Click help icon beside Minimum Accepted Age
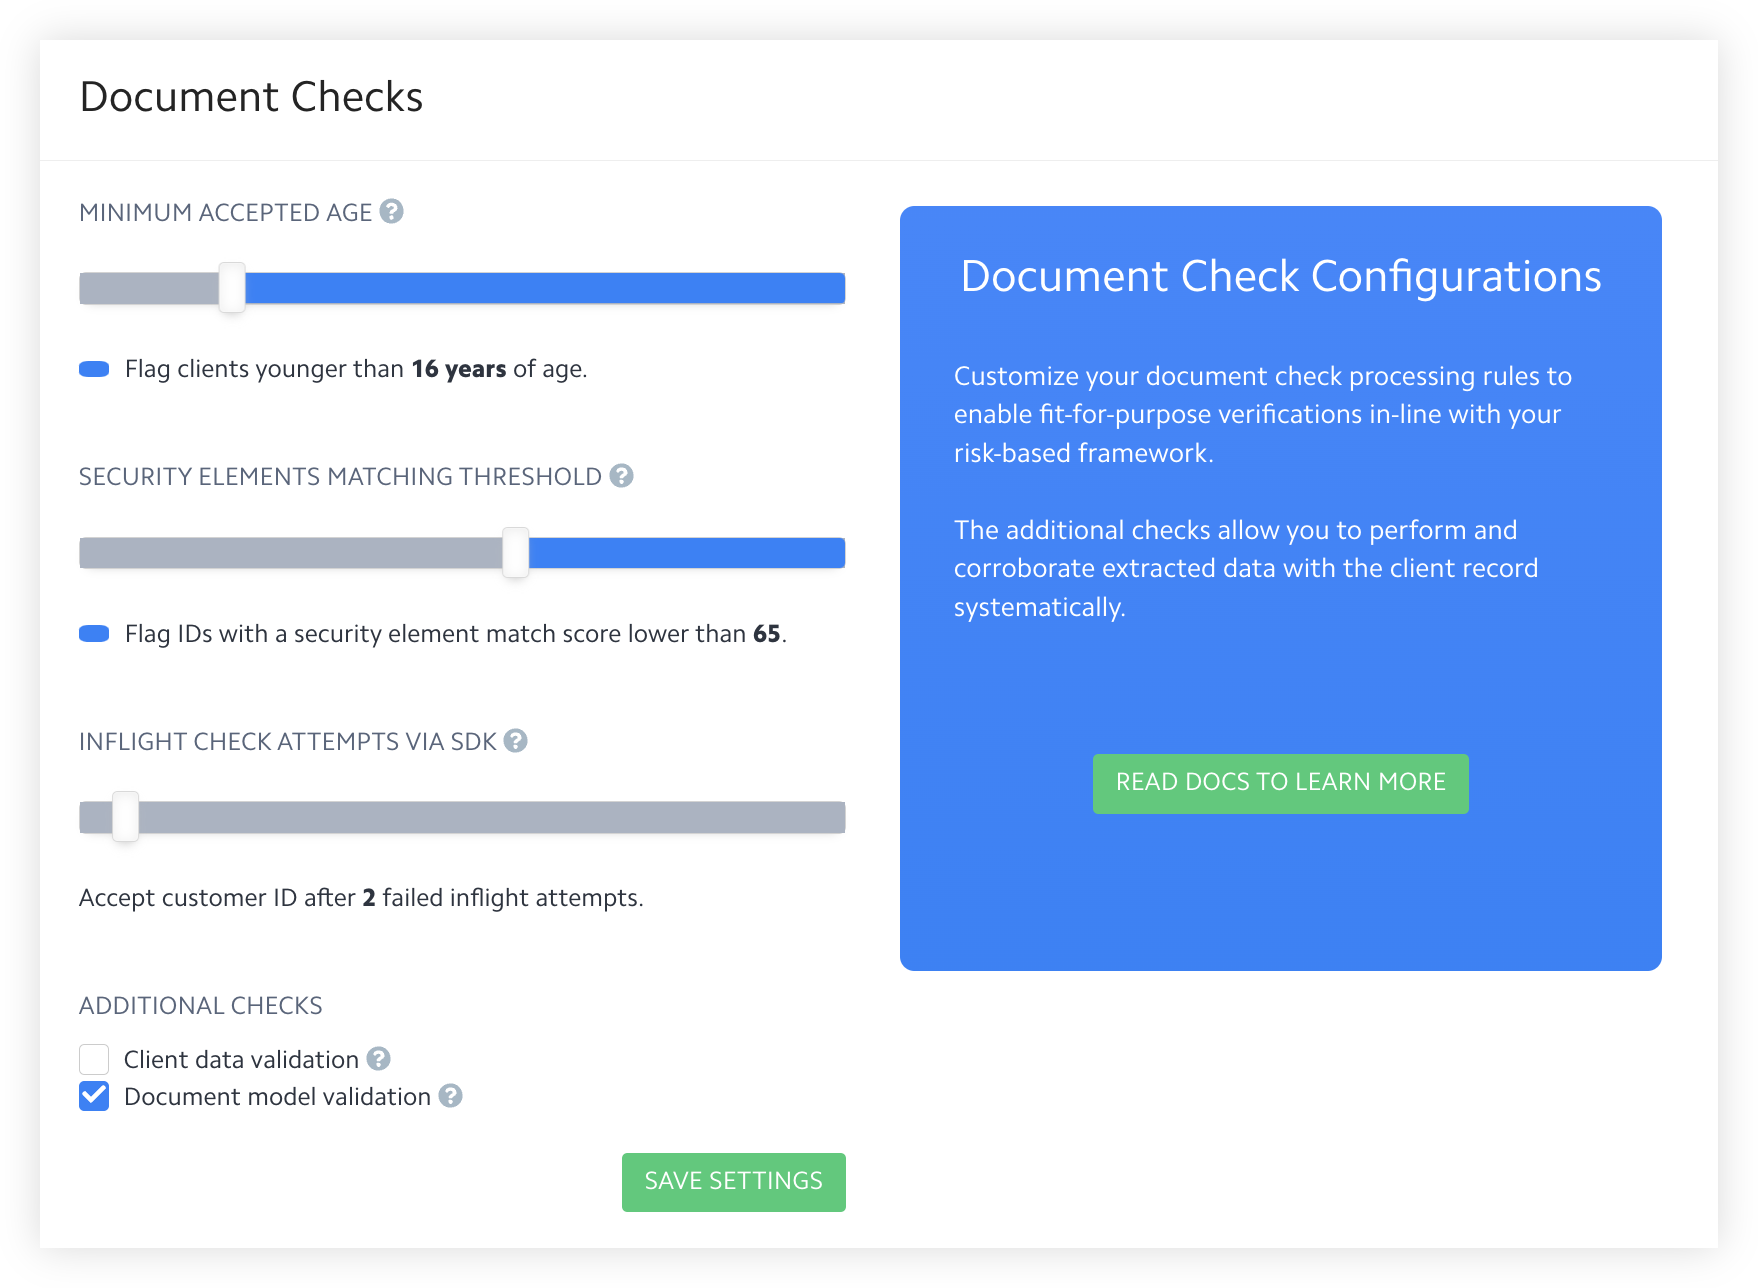Viewport: 1758px width, 1288px height. (392, 212)
